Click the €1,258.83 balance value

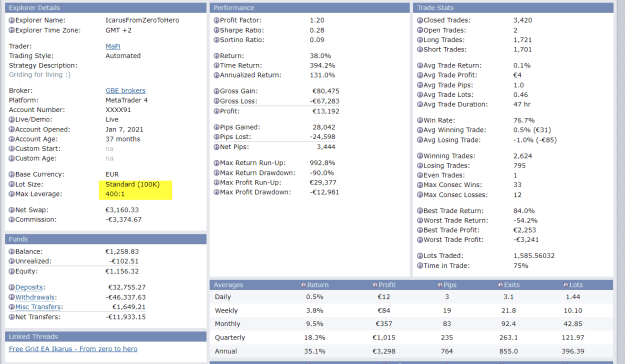(x=122, y=252)
